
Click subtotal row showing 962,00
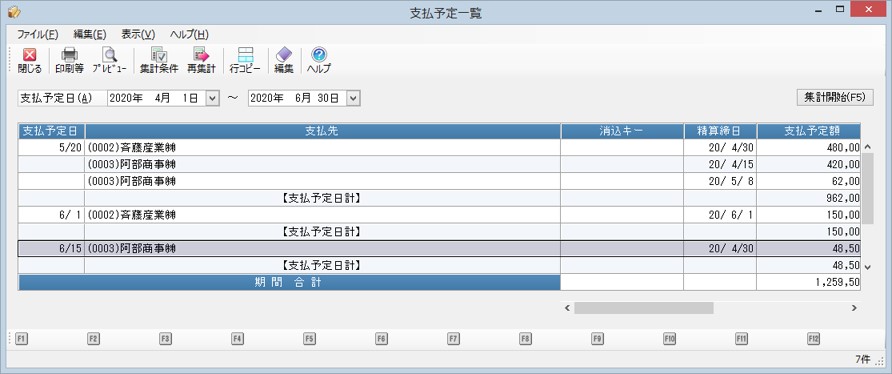(x=439, y=199)
